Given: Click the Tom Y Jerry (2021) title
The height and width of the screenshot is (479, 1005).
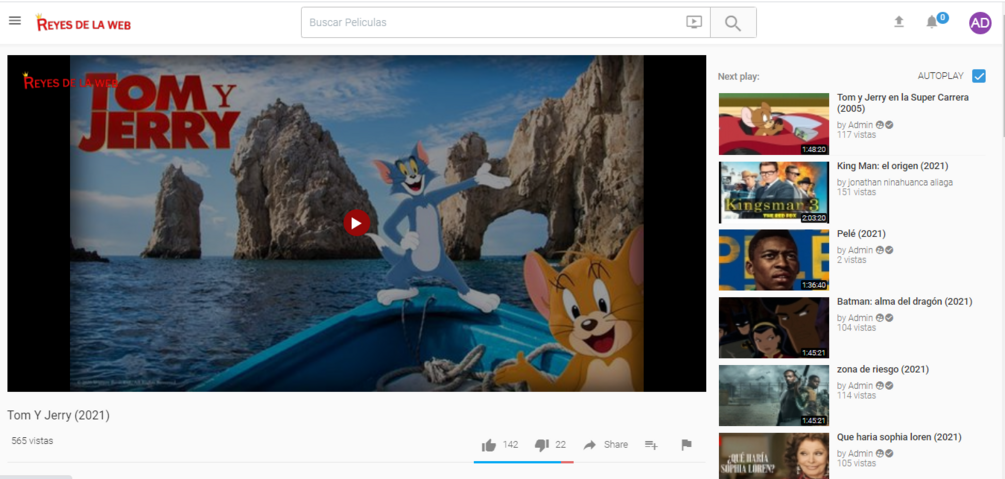Looking at the screenshot, I should point(58,416).
